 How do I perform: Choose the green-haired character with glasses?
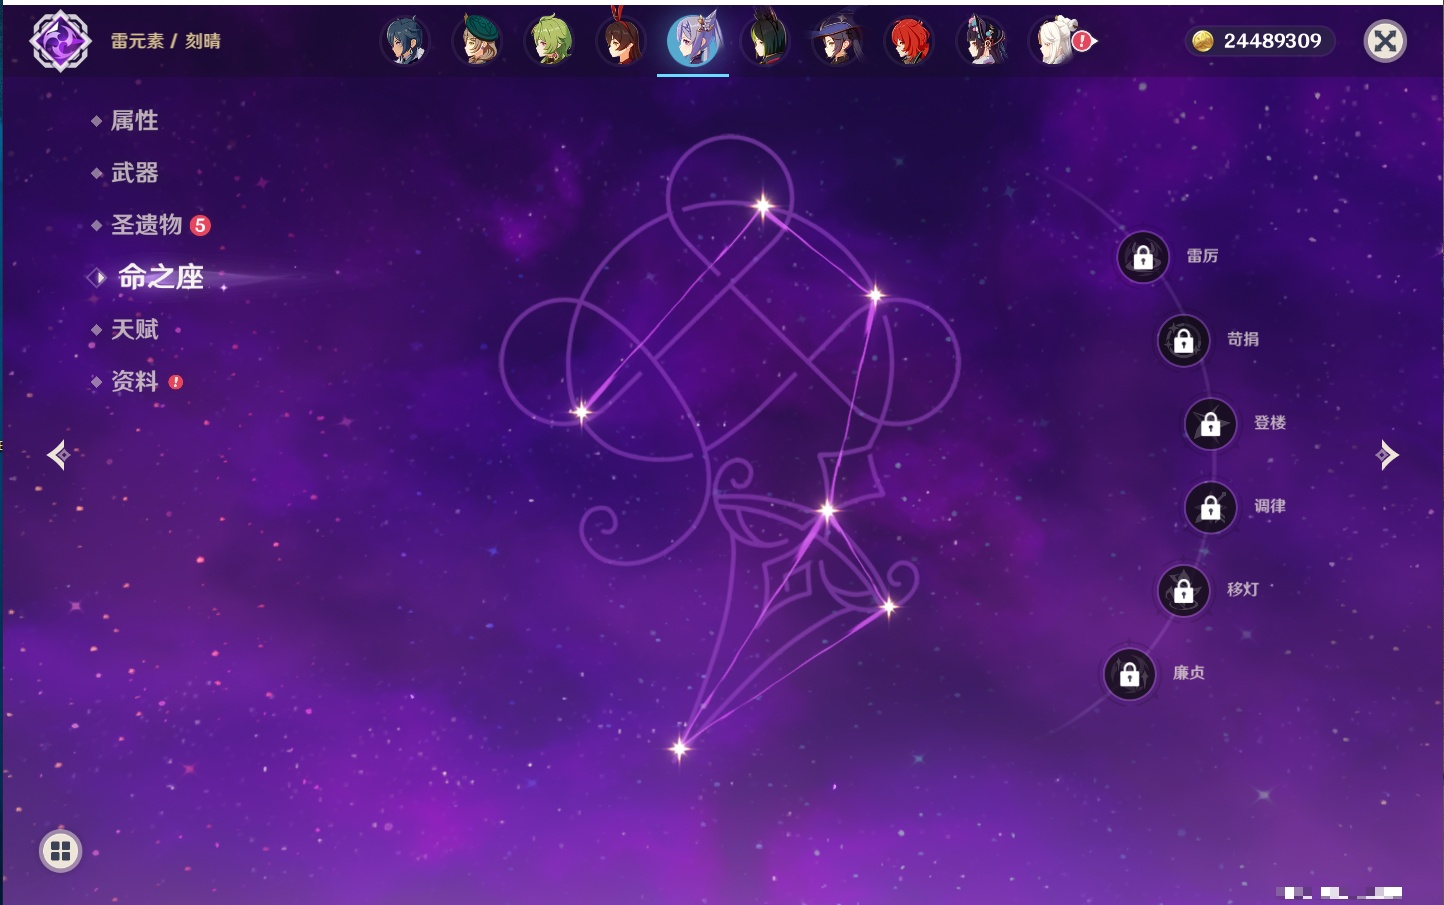(x=549, y=41)
